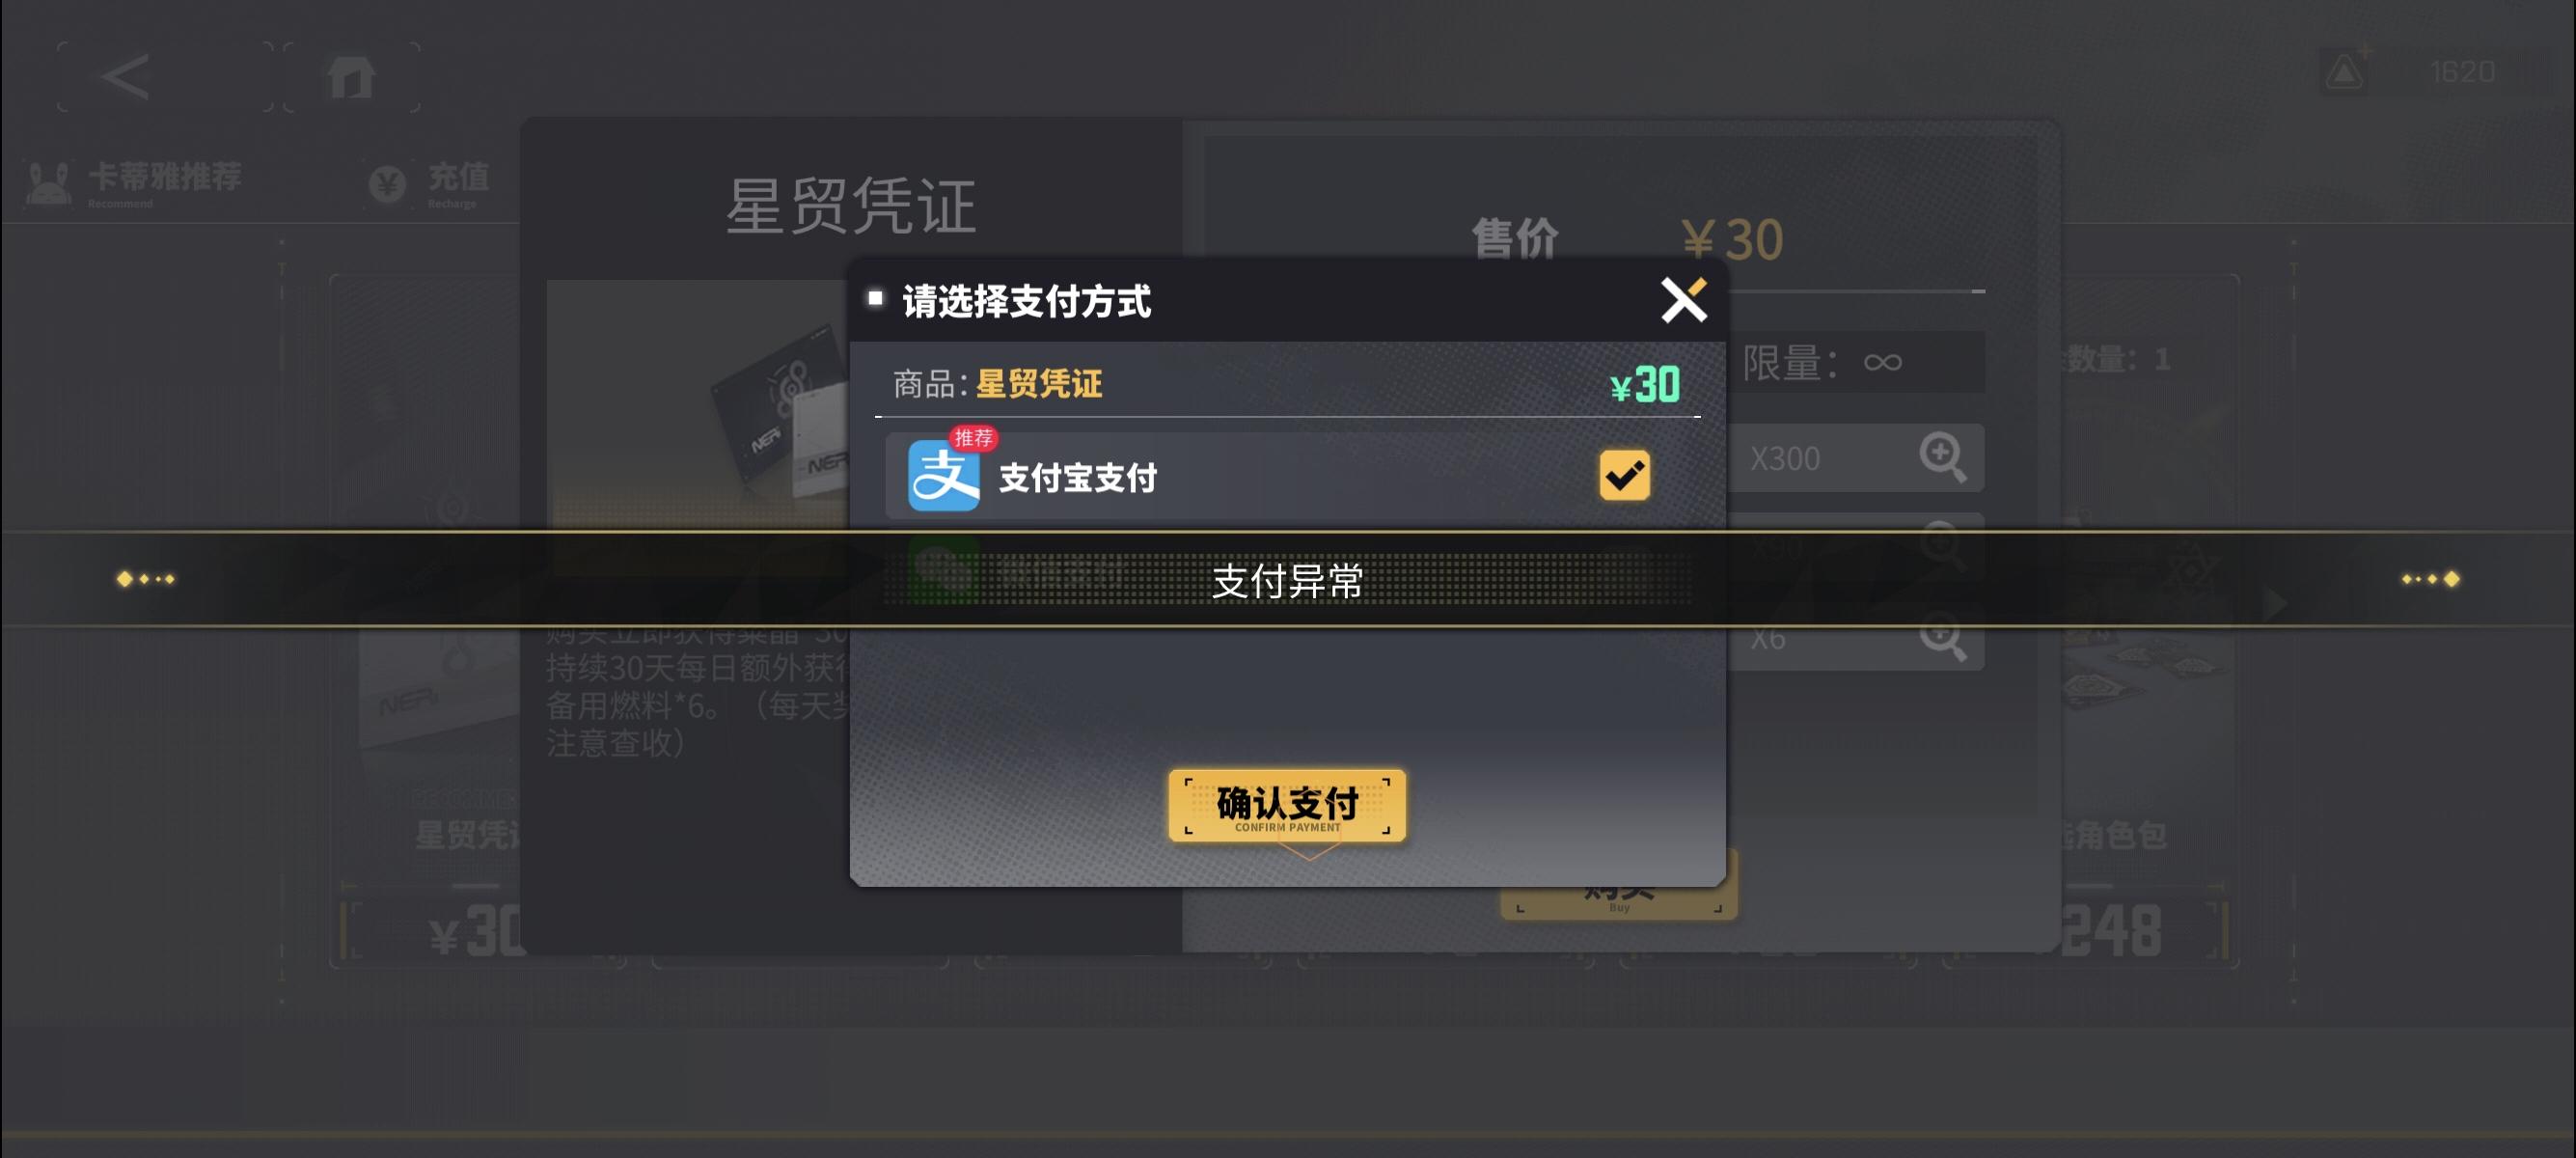Click the dimmed WeChat pay icon
Viewport: 2576px width, 1158px height.
(x=943, y=570)
